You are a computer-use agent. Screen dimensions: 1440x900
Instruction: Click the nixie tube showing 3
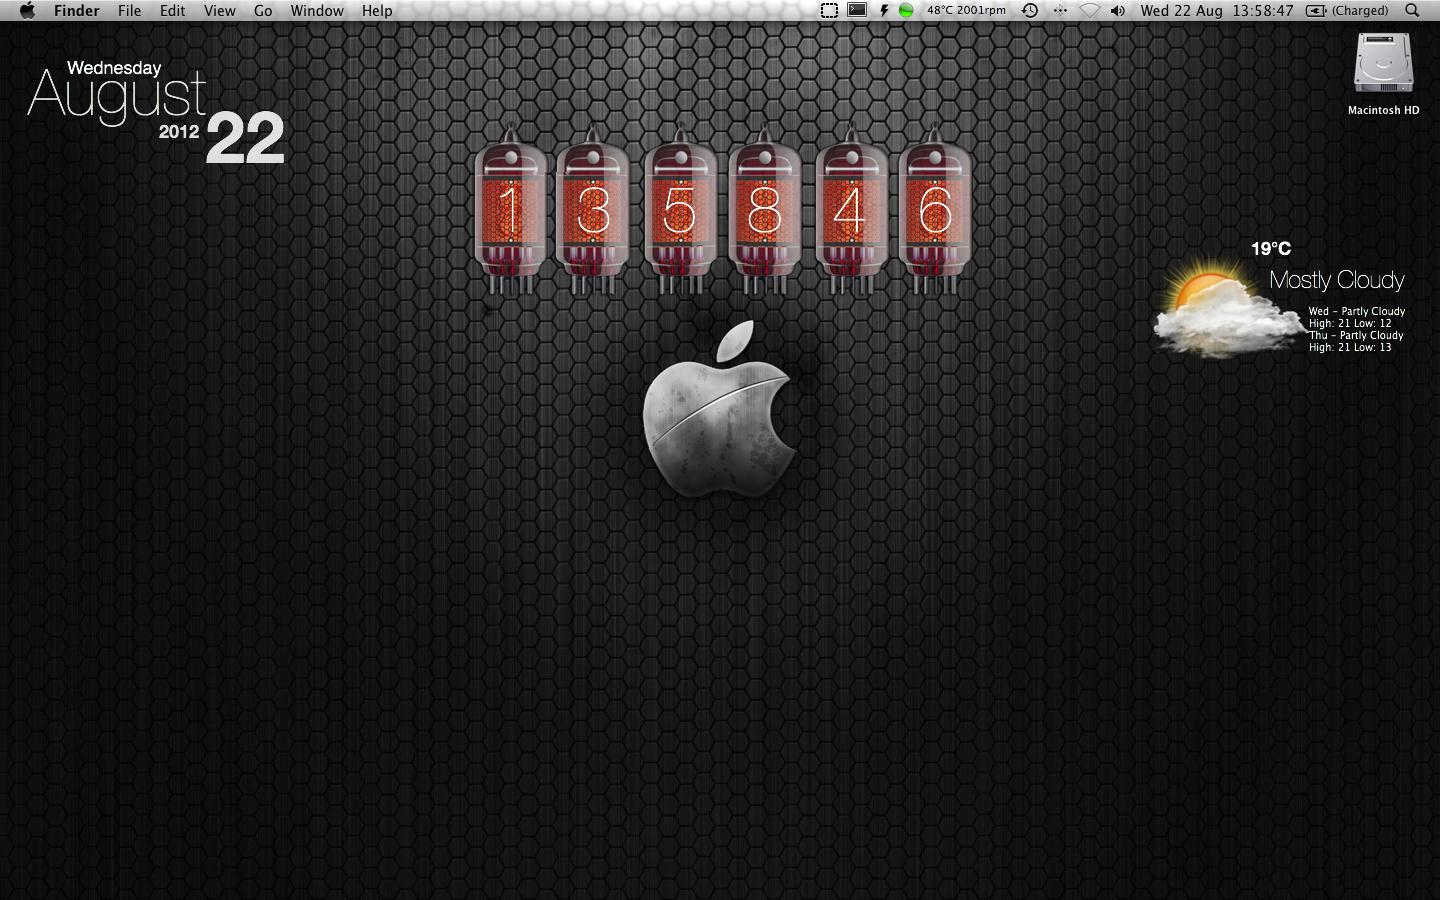593,210
